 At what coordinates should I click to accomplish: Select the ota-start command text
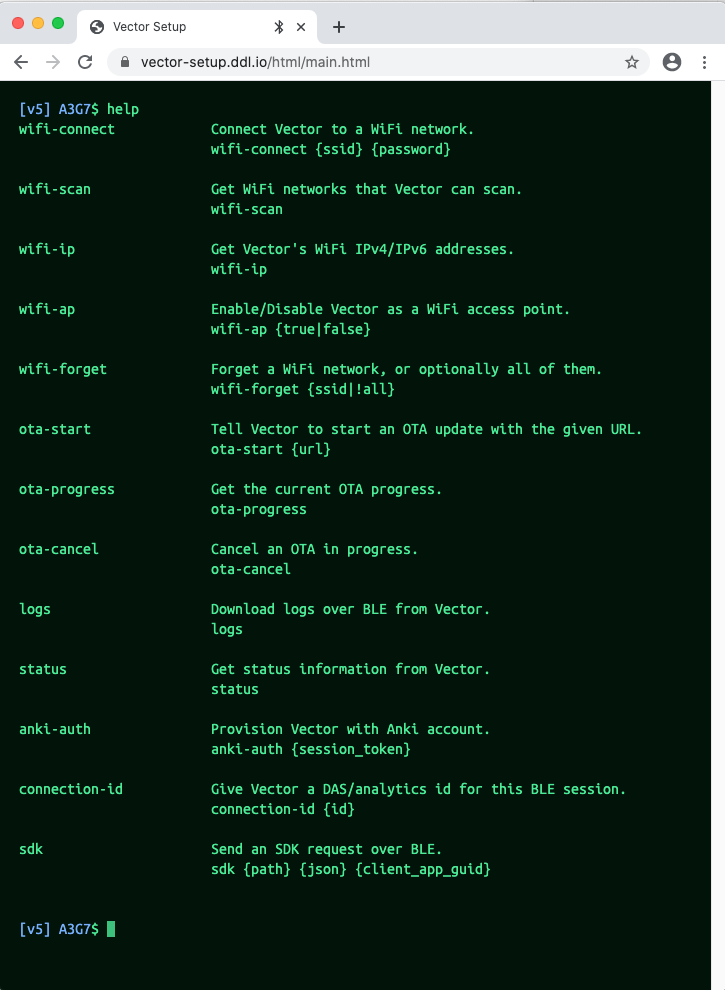point(54,429)
